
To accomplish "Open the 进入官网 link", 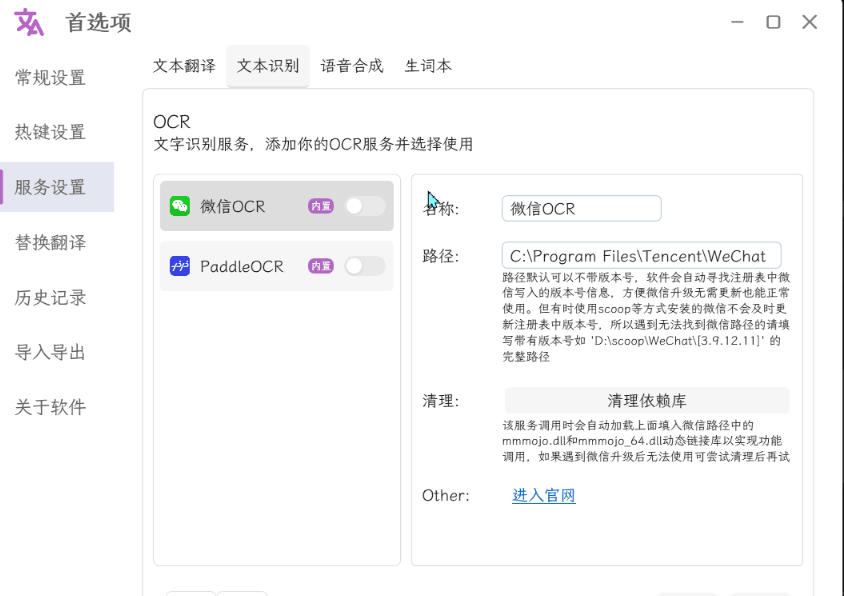I will pos(544,495).
